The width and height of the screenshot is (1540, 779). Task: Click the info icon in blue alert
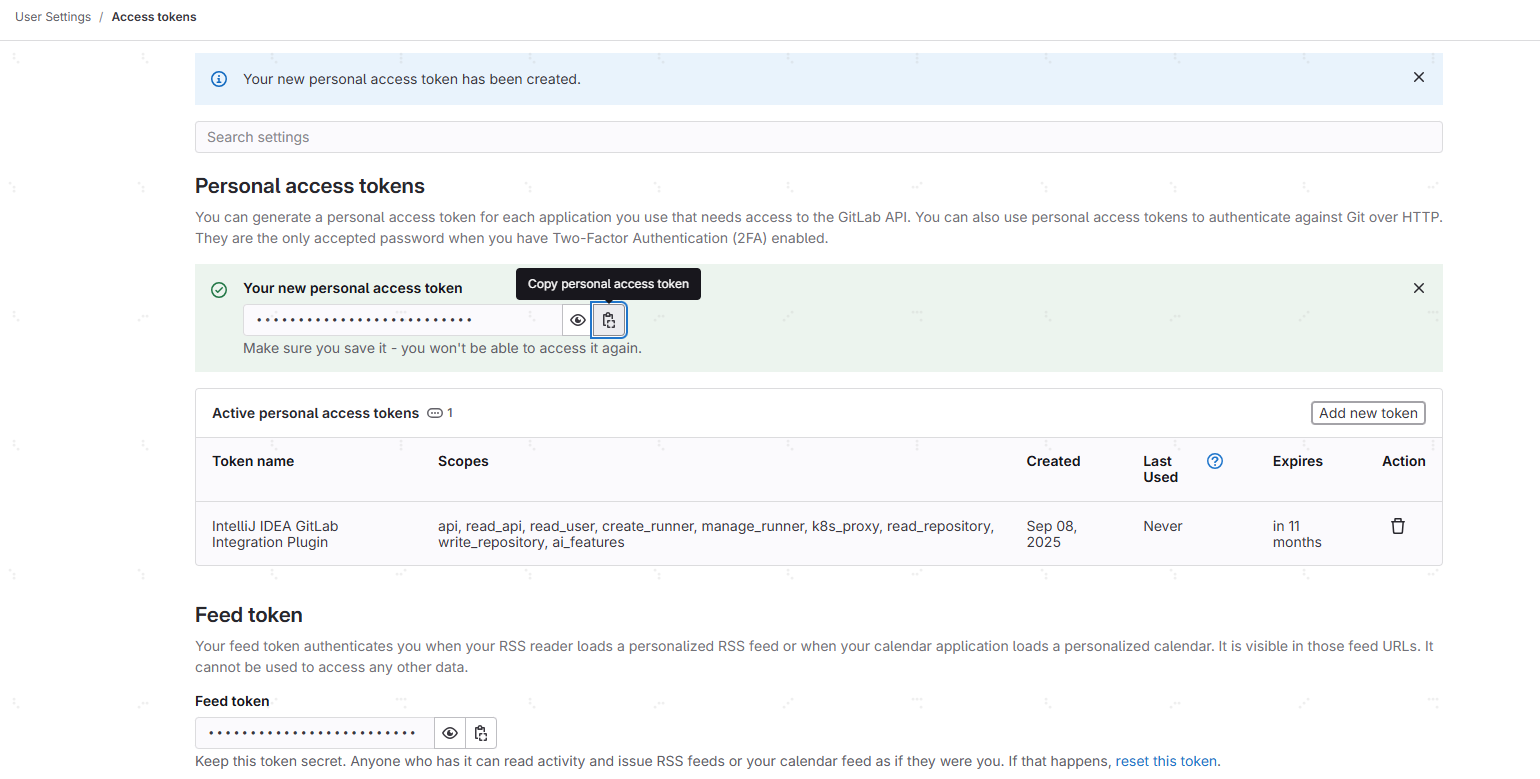click(x=219, y=79)
